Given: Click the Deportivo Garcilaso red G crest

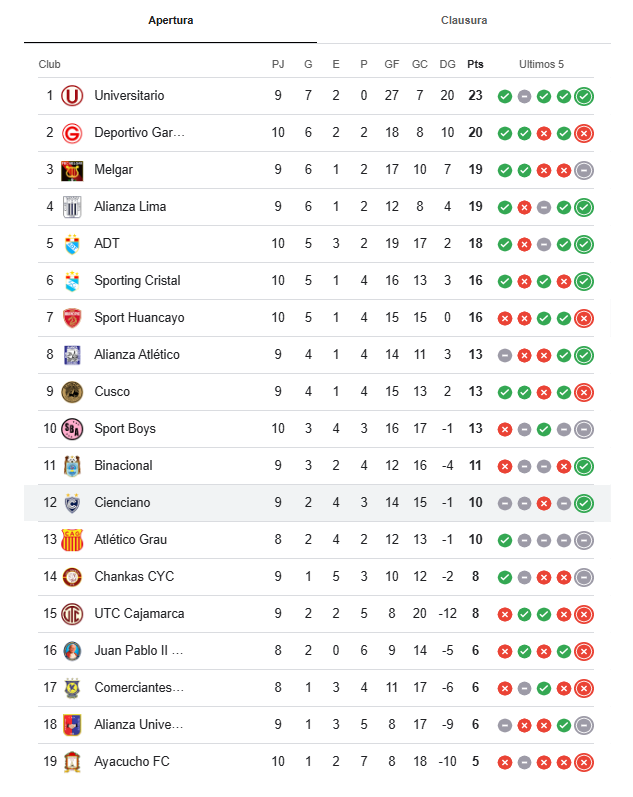Looking at the screenshot, I should pyautogui.click(x=72, y=133).
